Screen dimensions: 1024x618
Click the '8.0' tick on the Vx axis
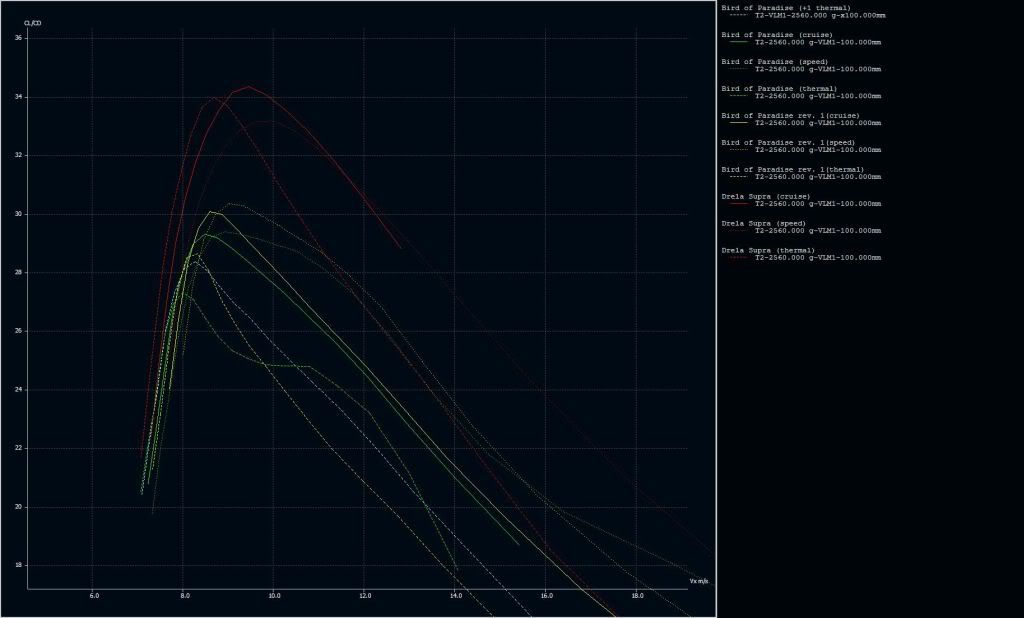click(185, 596)
